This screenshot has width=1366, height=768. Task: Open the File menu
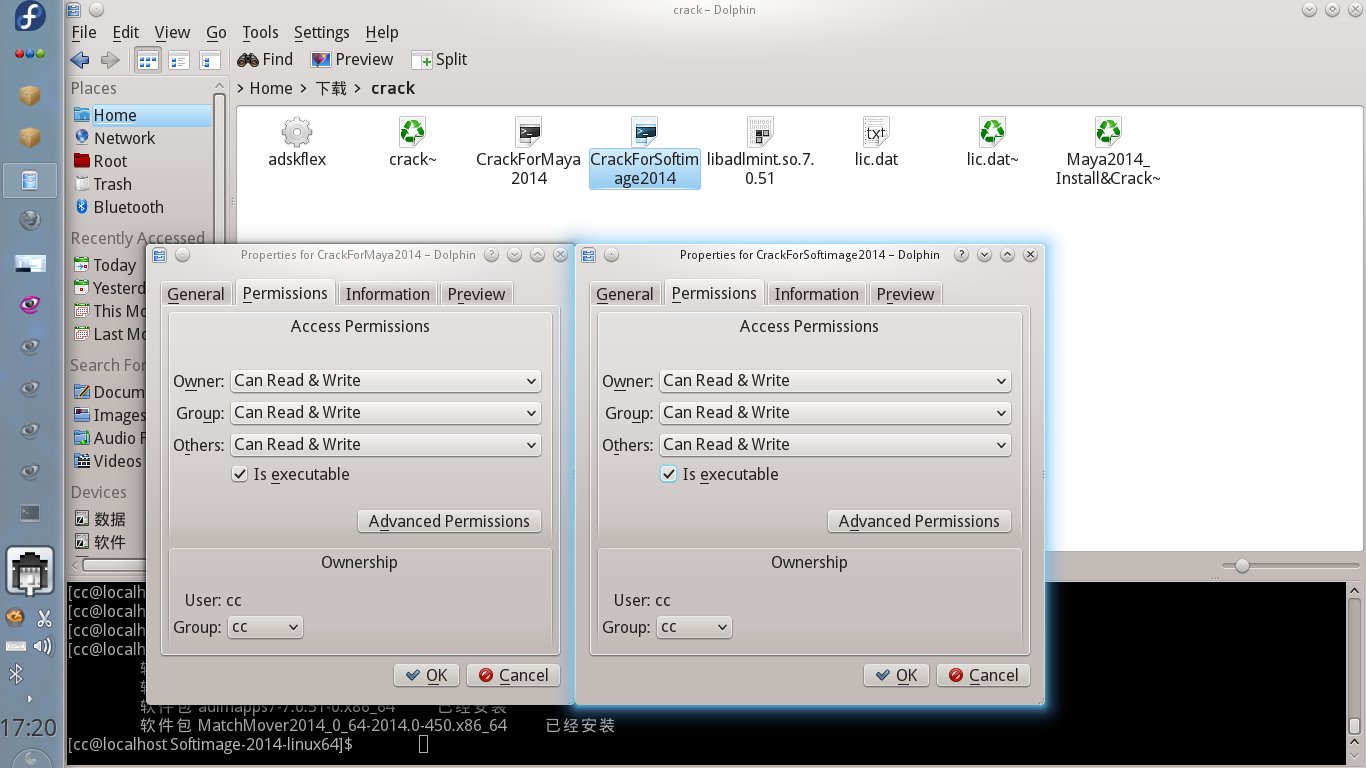pos(84,33)
